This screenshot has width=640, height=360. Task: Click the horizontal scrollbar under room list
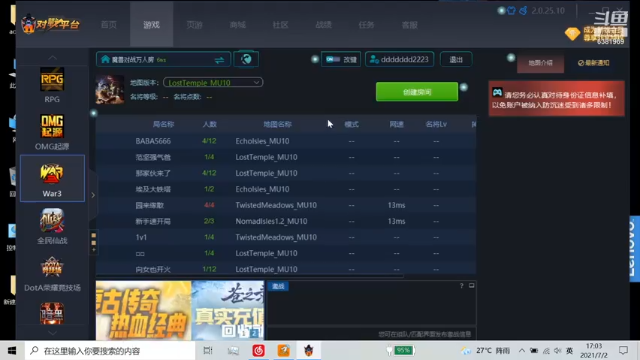coord(250,276)
